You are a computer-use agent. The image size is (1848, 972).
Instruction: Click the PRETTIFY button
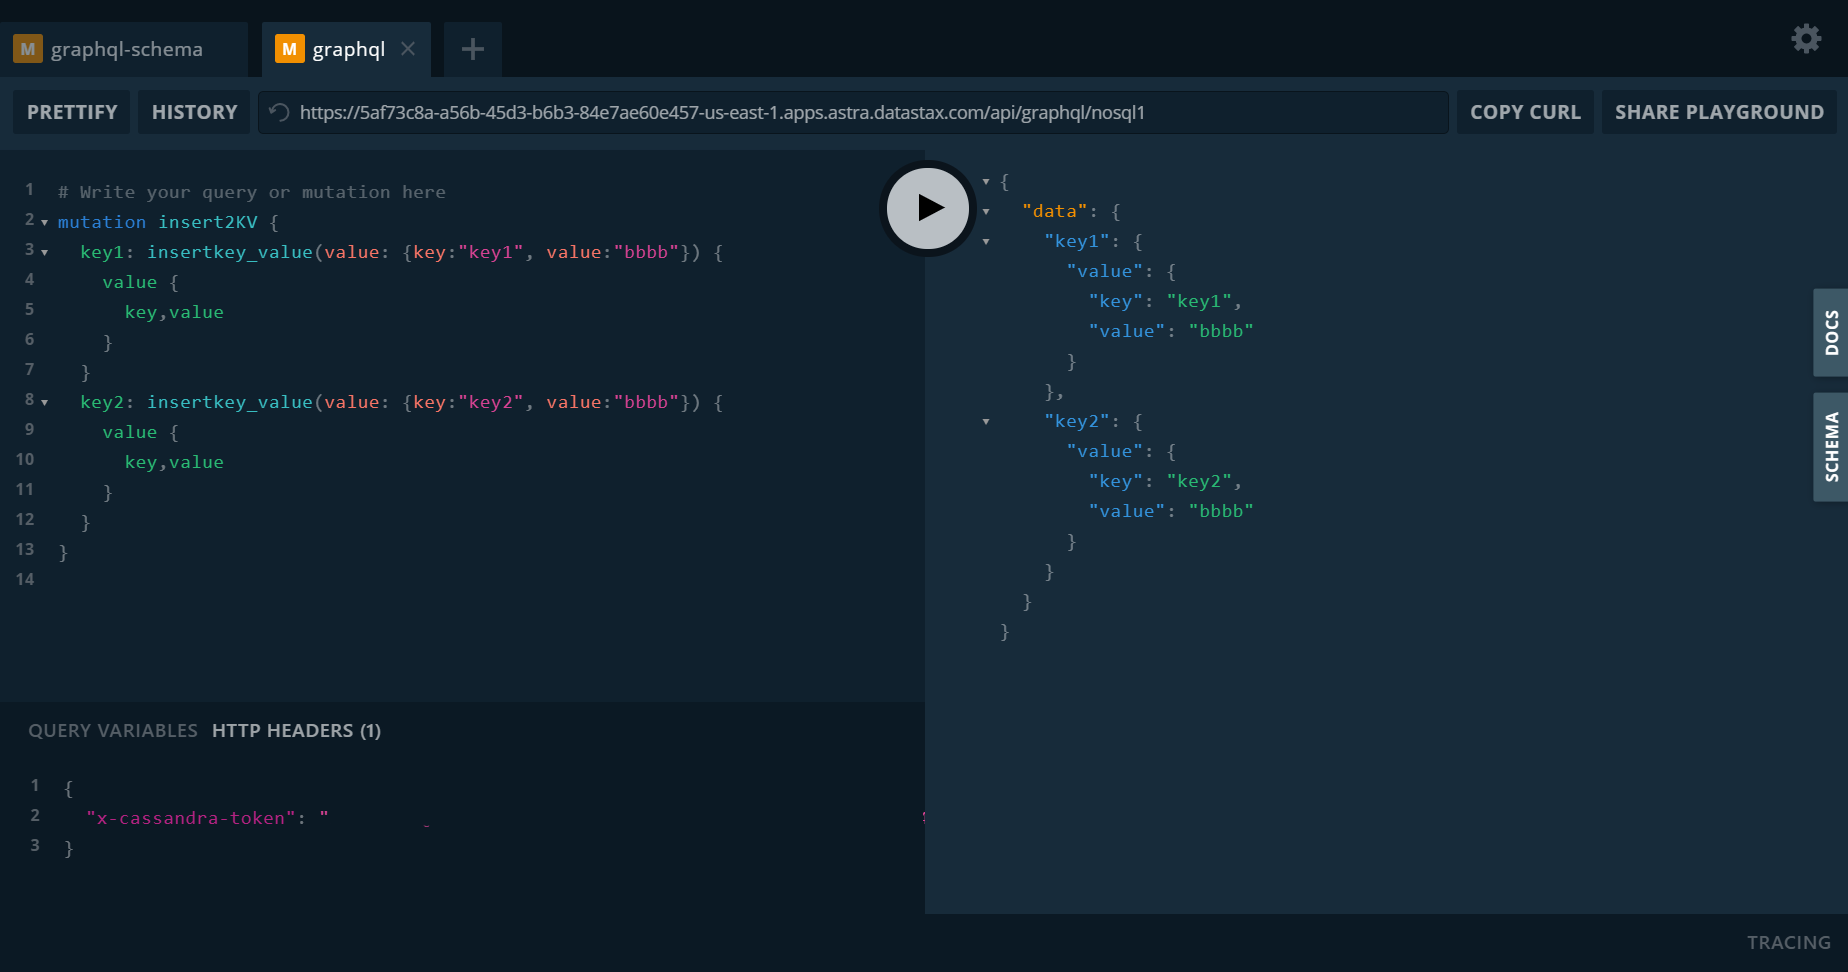[x=71, y=112]
